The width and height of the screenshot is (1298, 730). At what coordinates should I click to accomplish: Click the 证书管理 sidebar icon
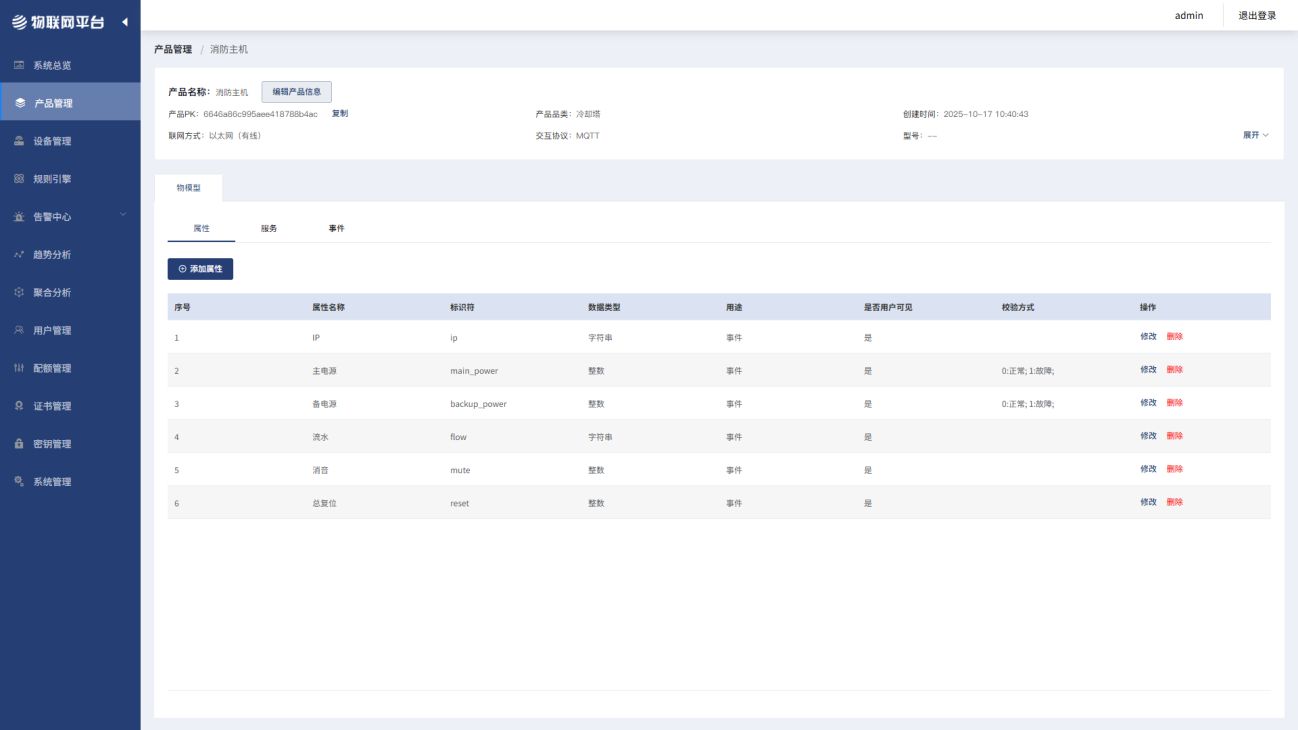point(19,406)
